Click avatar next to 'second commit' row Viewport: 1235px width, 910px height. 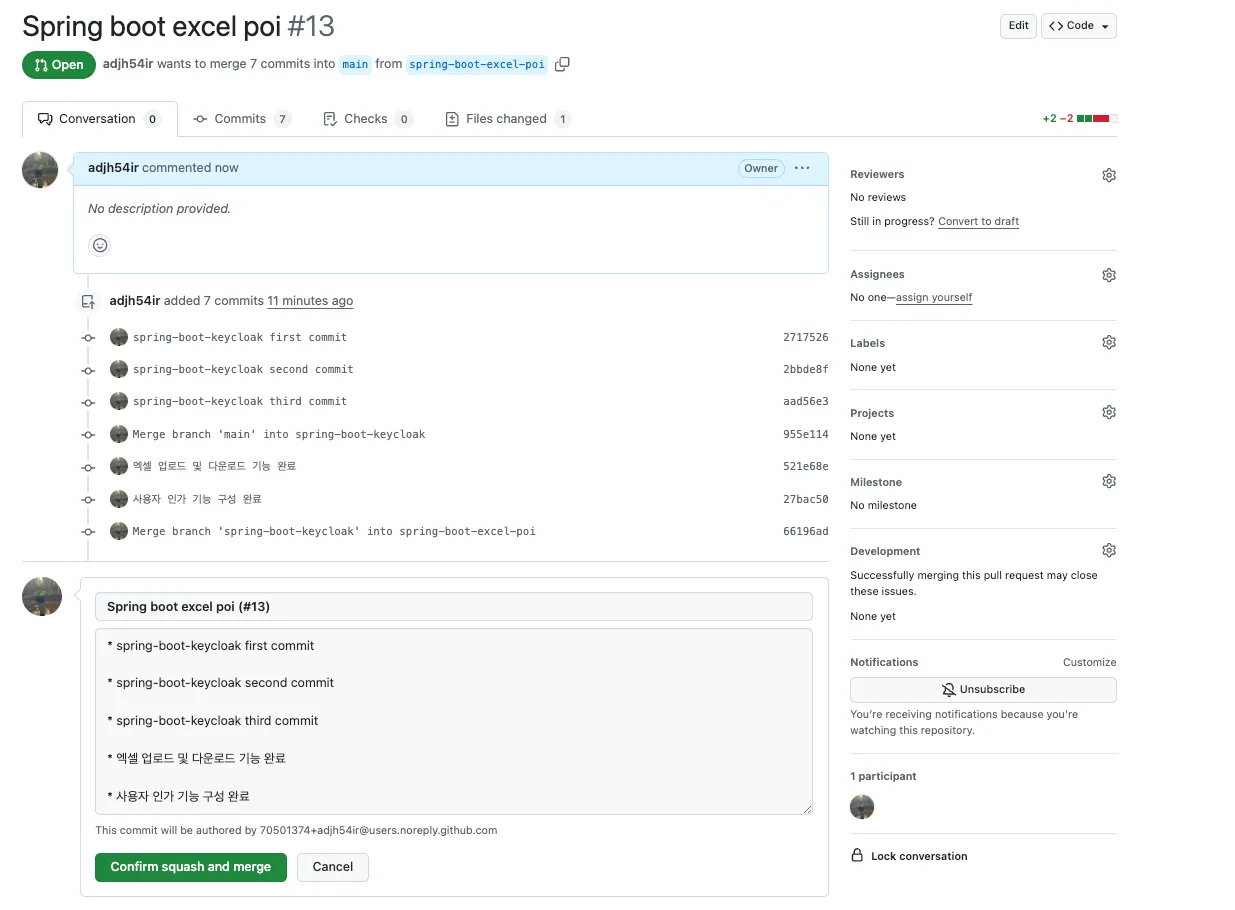click(x=119, y=369)
